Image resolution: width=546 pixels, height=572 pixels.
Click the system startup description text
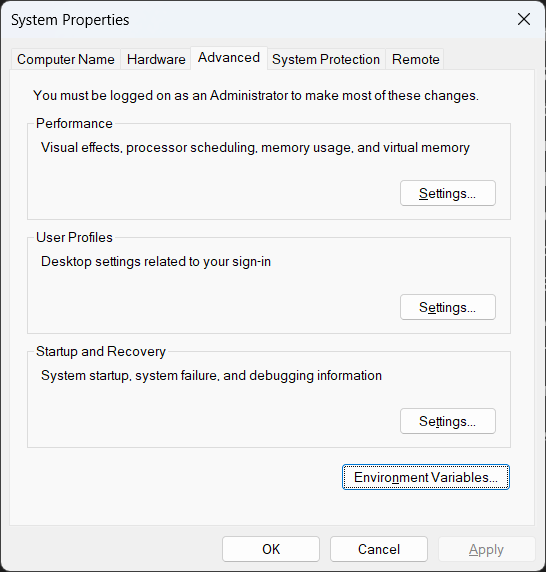[x=211, y=376]
